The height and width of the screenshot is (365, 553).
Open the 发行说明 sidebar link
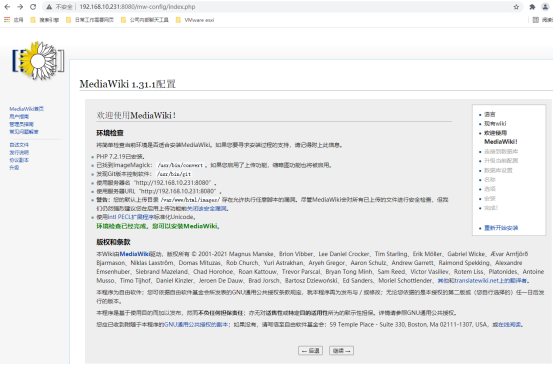(19, 152)
